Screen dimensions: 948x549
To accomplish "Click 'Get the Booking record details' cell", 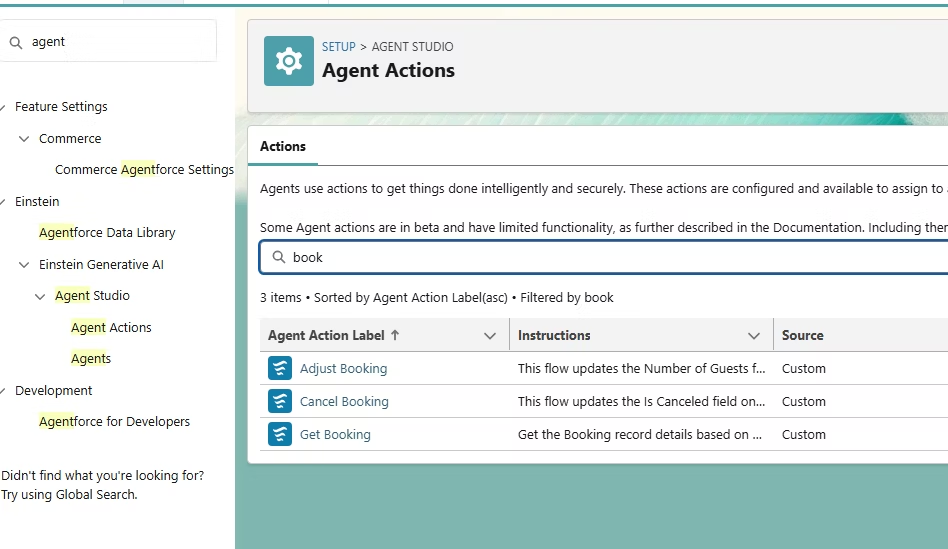I will pyautogui.click(x=640, y=434).
